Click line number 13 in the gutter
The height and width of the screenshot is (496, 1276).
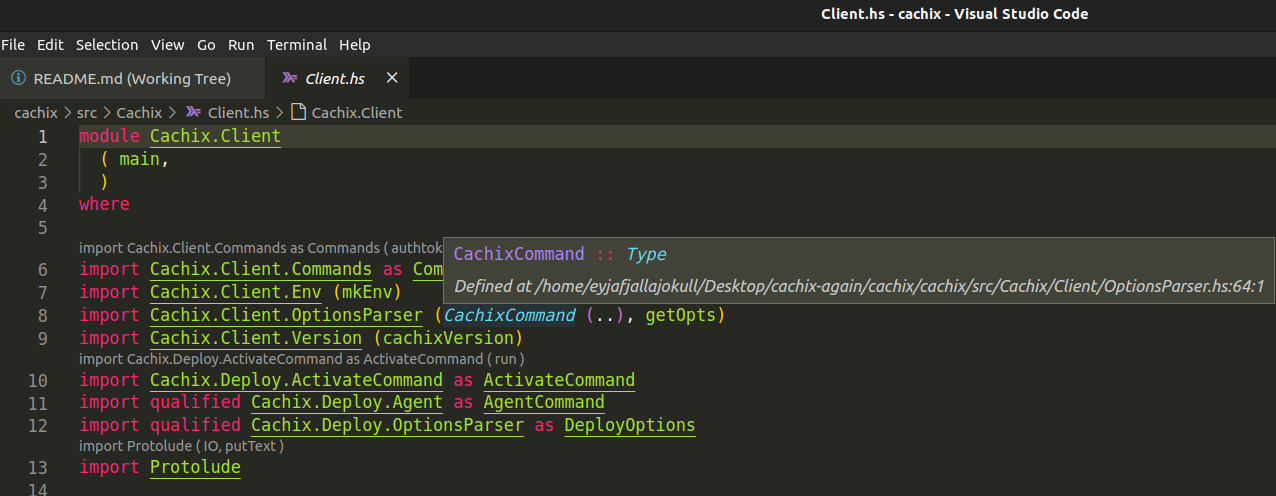pyautogui.click(x=38, y=468)
